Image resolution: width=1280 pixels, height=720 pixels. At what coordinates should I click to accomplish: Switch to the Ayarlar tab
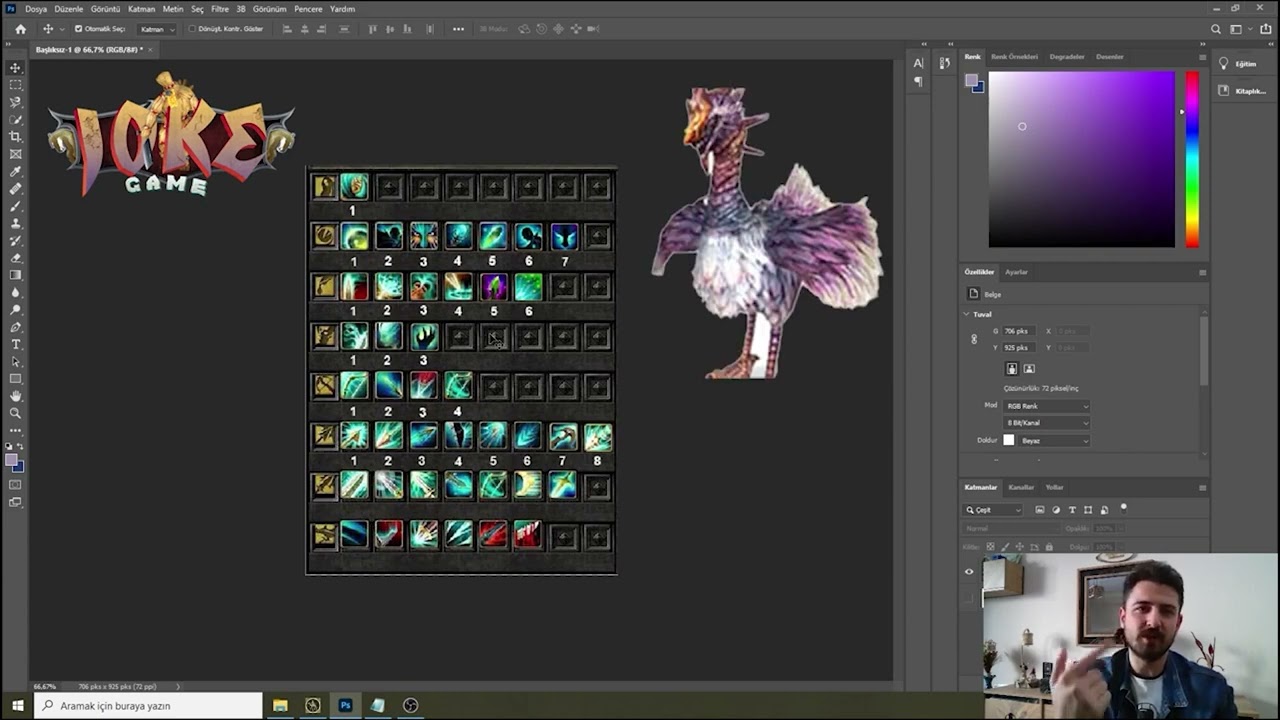(x=1016, y=272)
